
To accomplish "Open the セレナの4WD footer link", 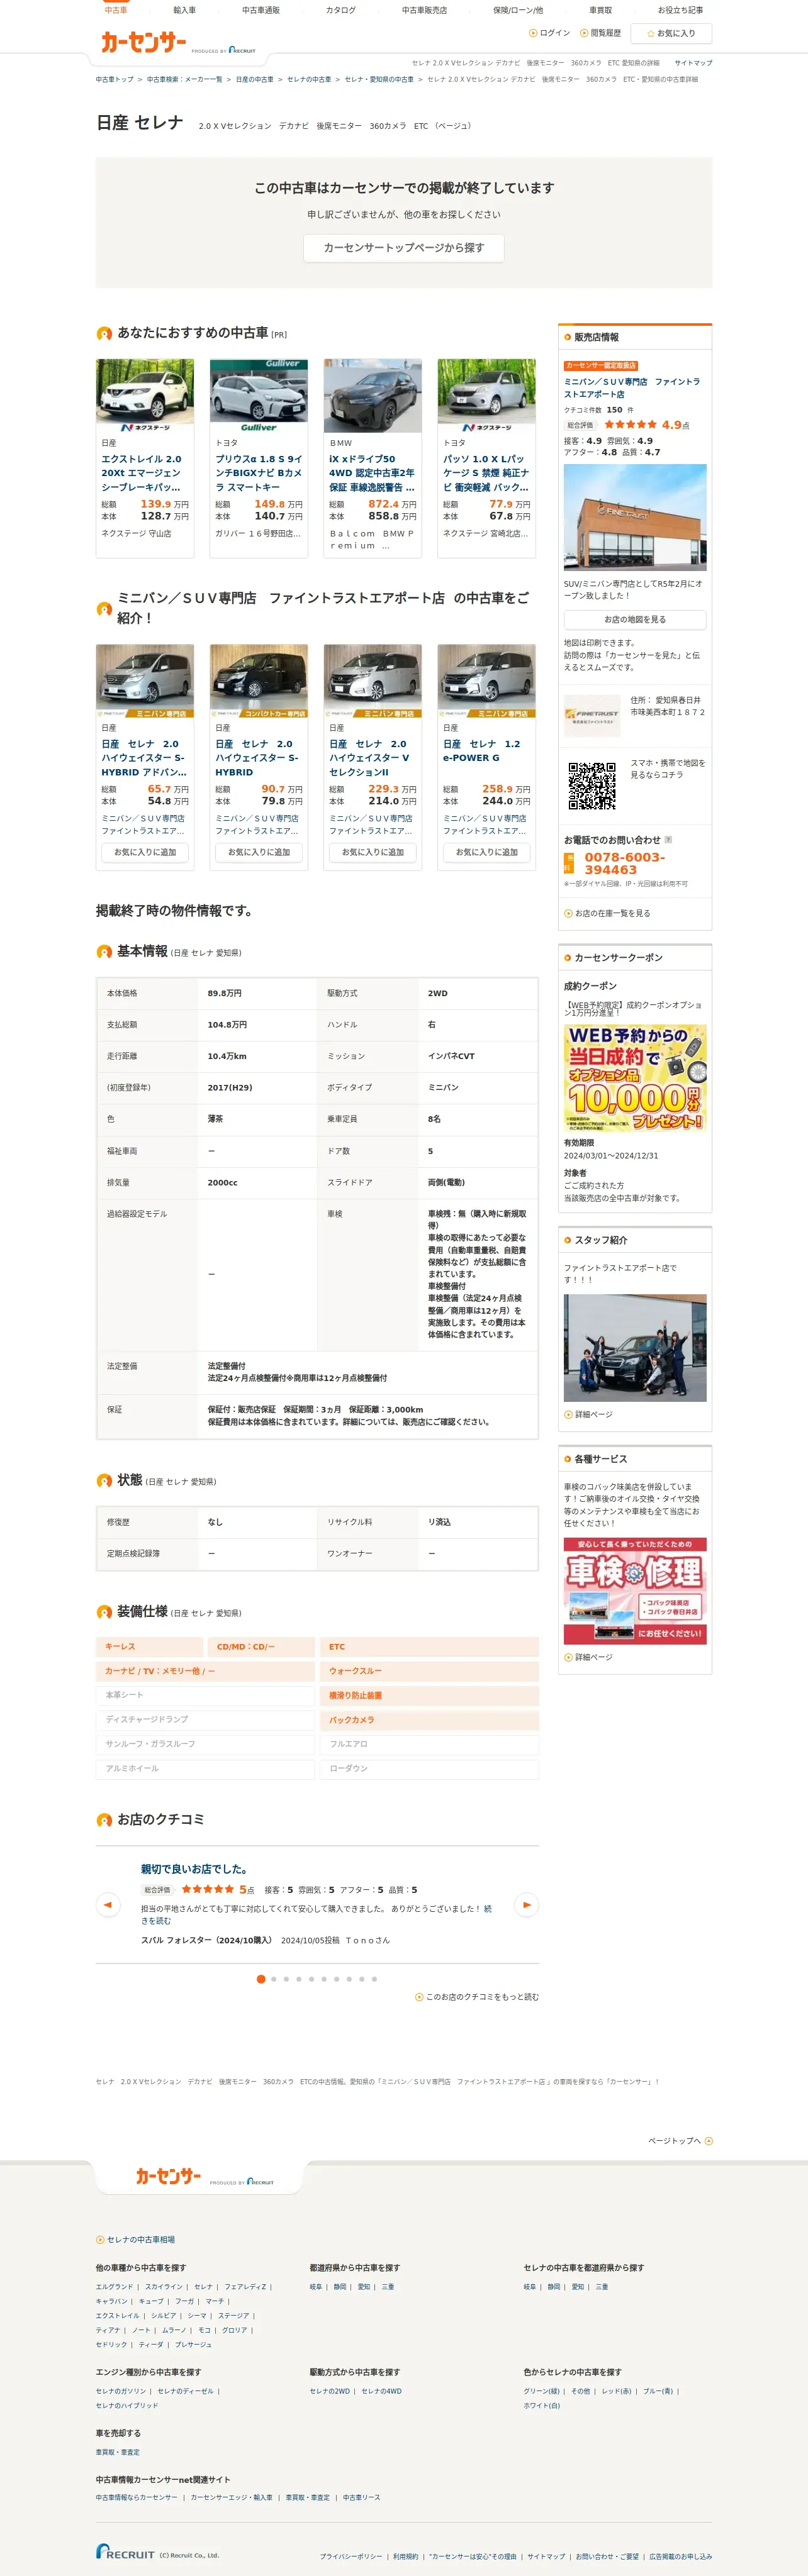I will (x=382, y=2391).
